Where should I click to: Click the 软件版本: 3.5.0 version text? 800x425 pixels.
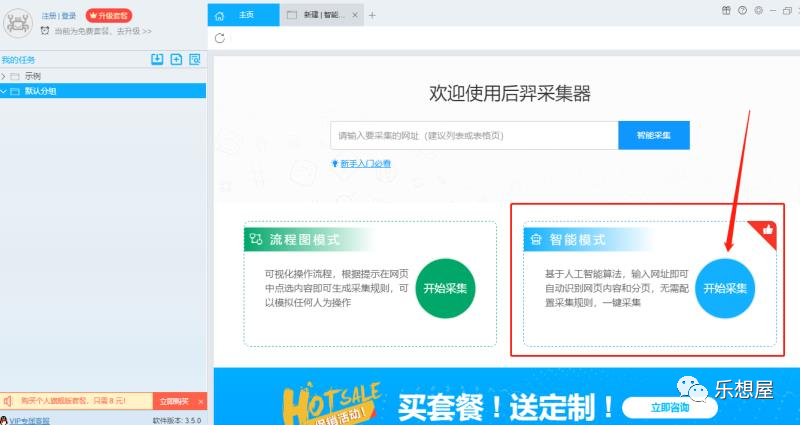point(177,421)
